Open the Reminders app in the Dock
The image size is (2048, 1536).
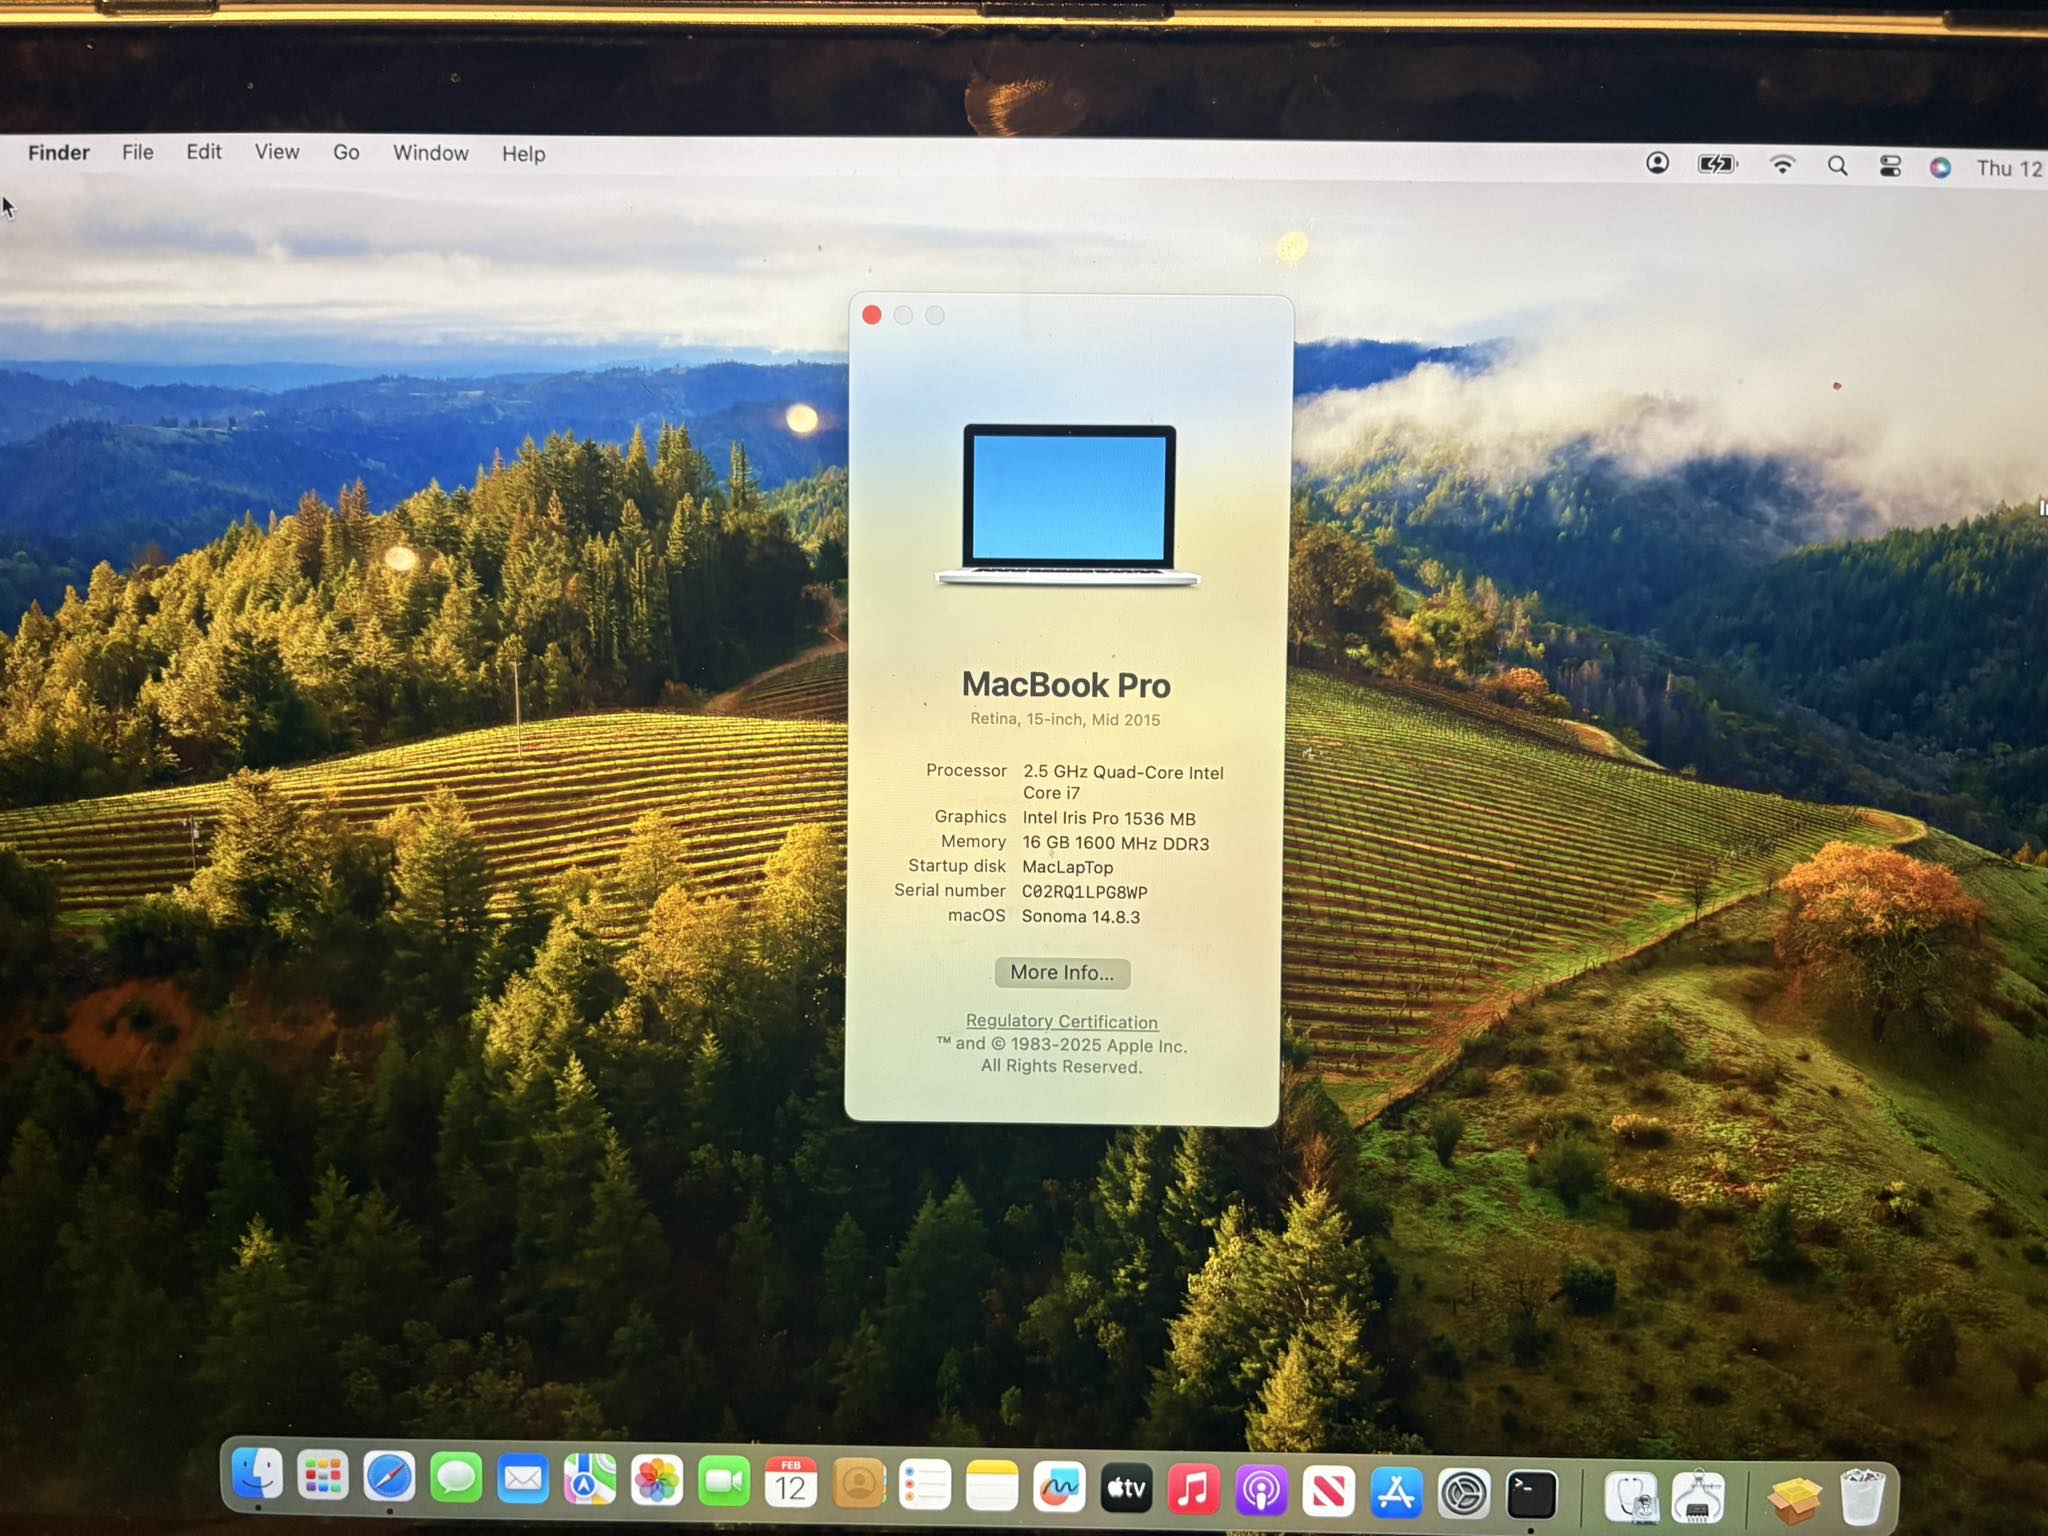tap(925, 1485)
